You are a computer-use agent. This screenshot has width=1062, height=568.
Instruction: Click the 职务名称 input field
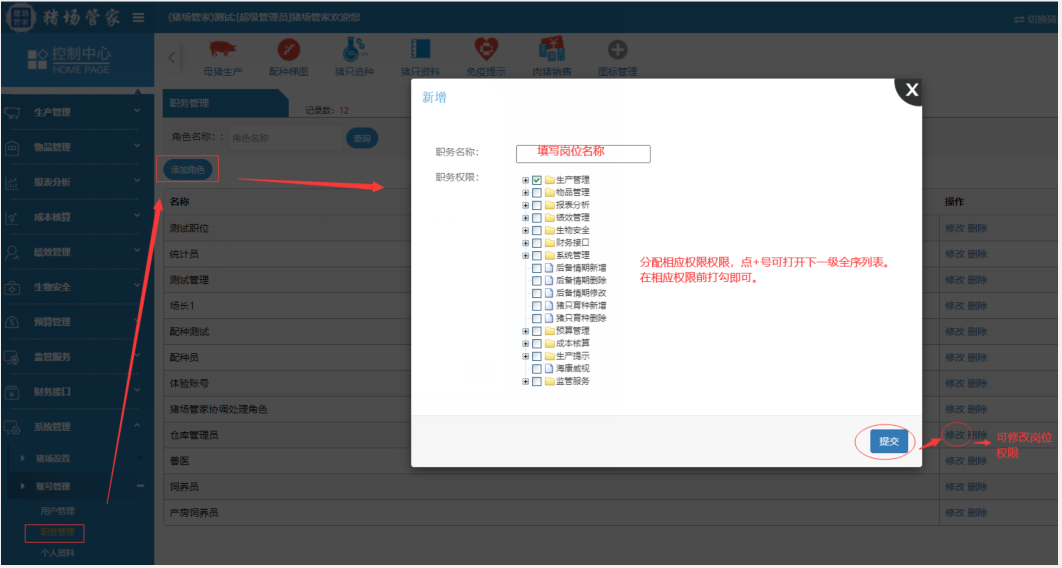pos(583,153)
